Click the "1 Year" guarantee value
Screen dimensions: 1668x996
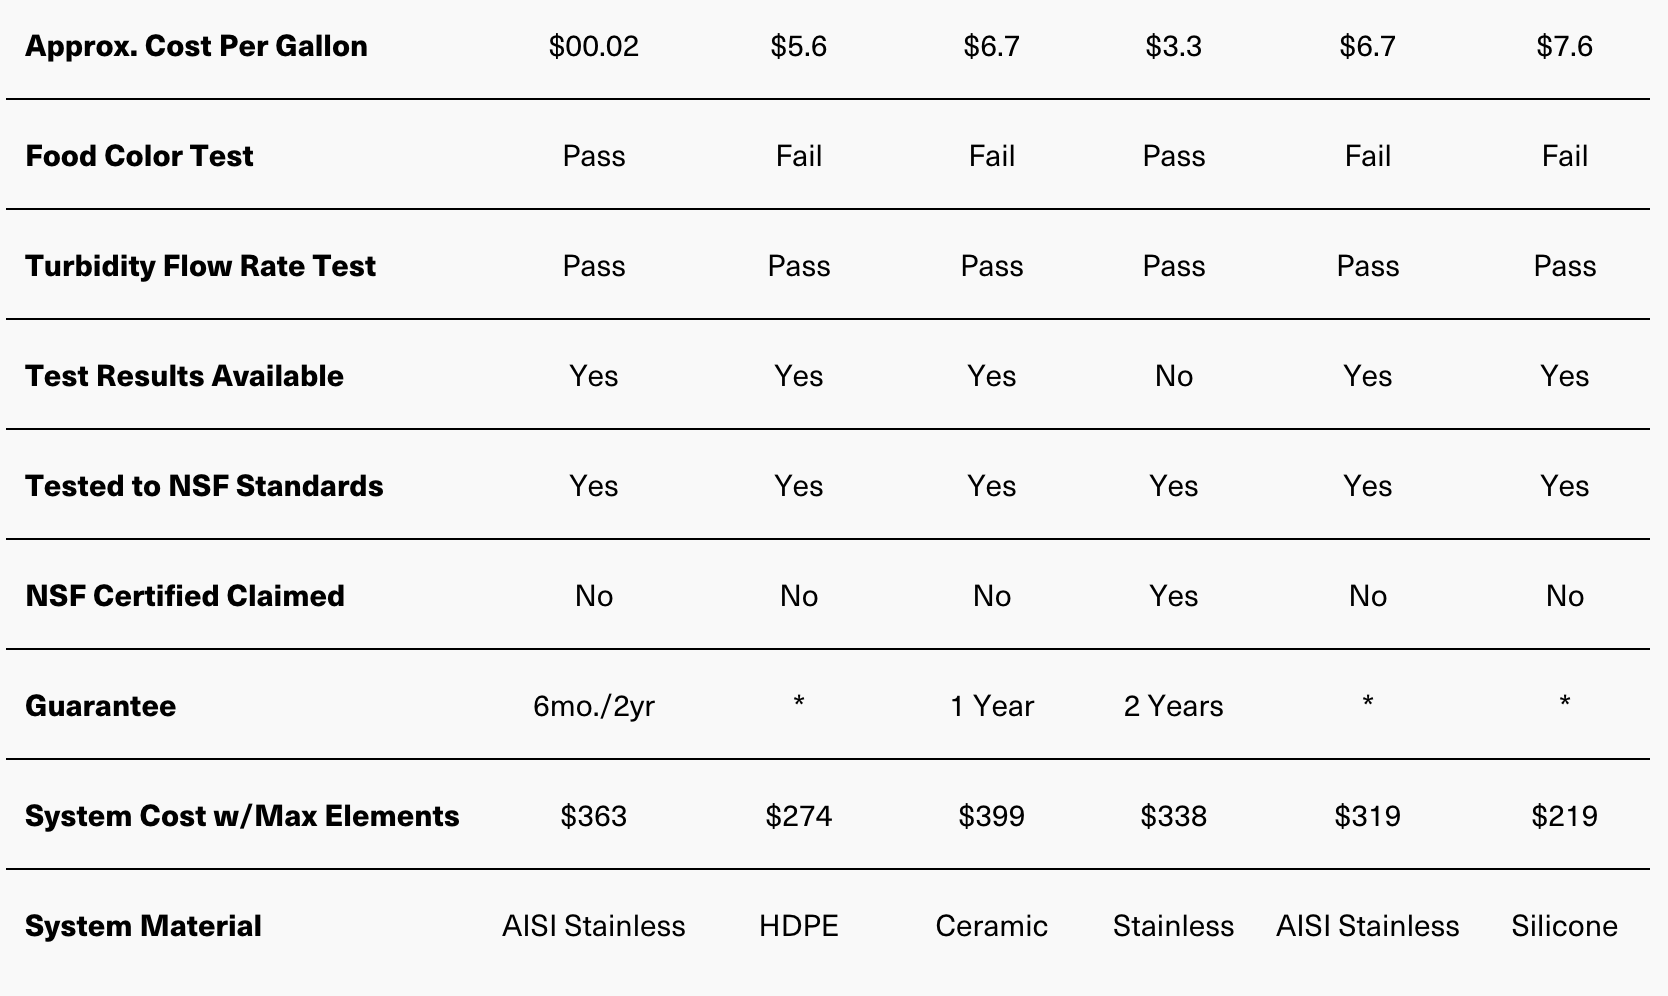coord(992,706)
